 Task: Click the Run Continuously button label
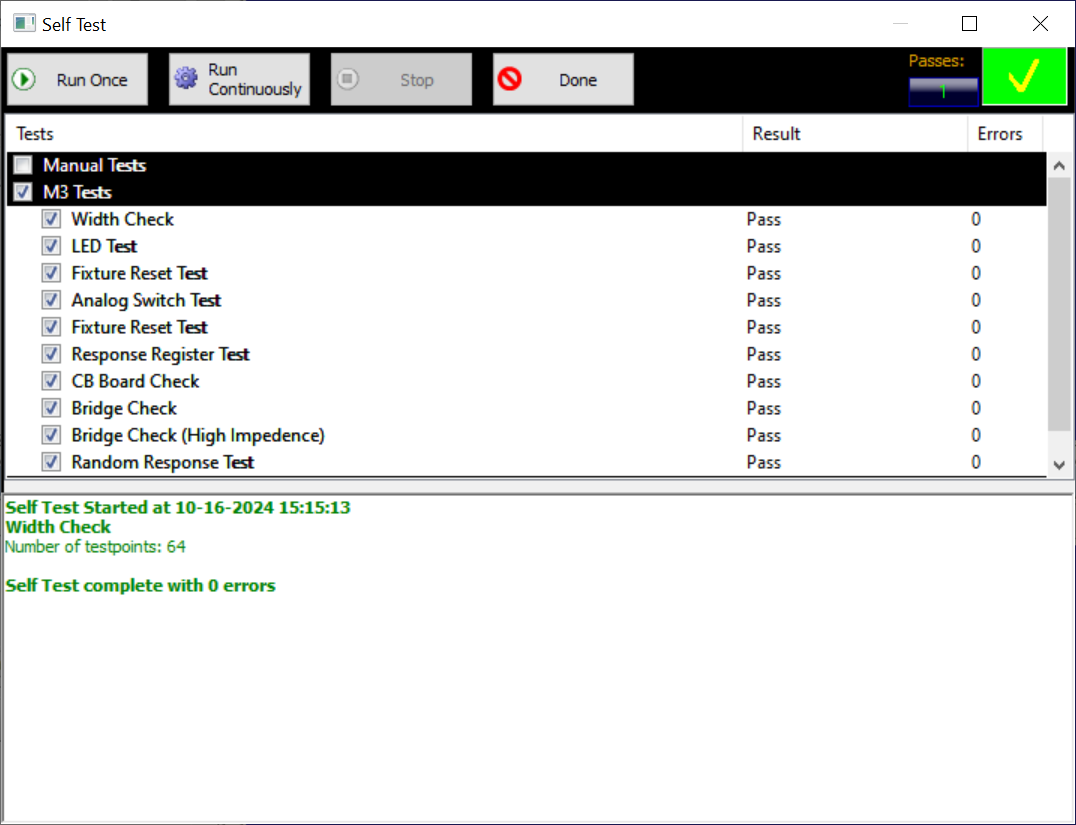(x=255, y=80)
